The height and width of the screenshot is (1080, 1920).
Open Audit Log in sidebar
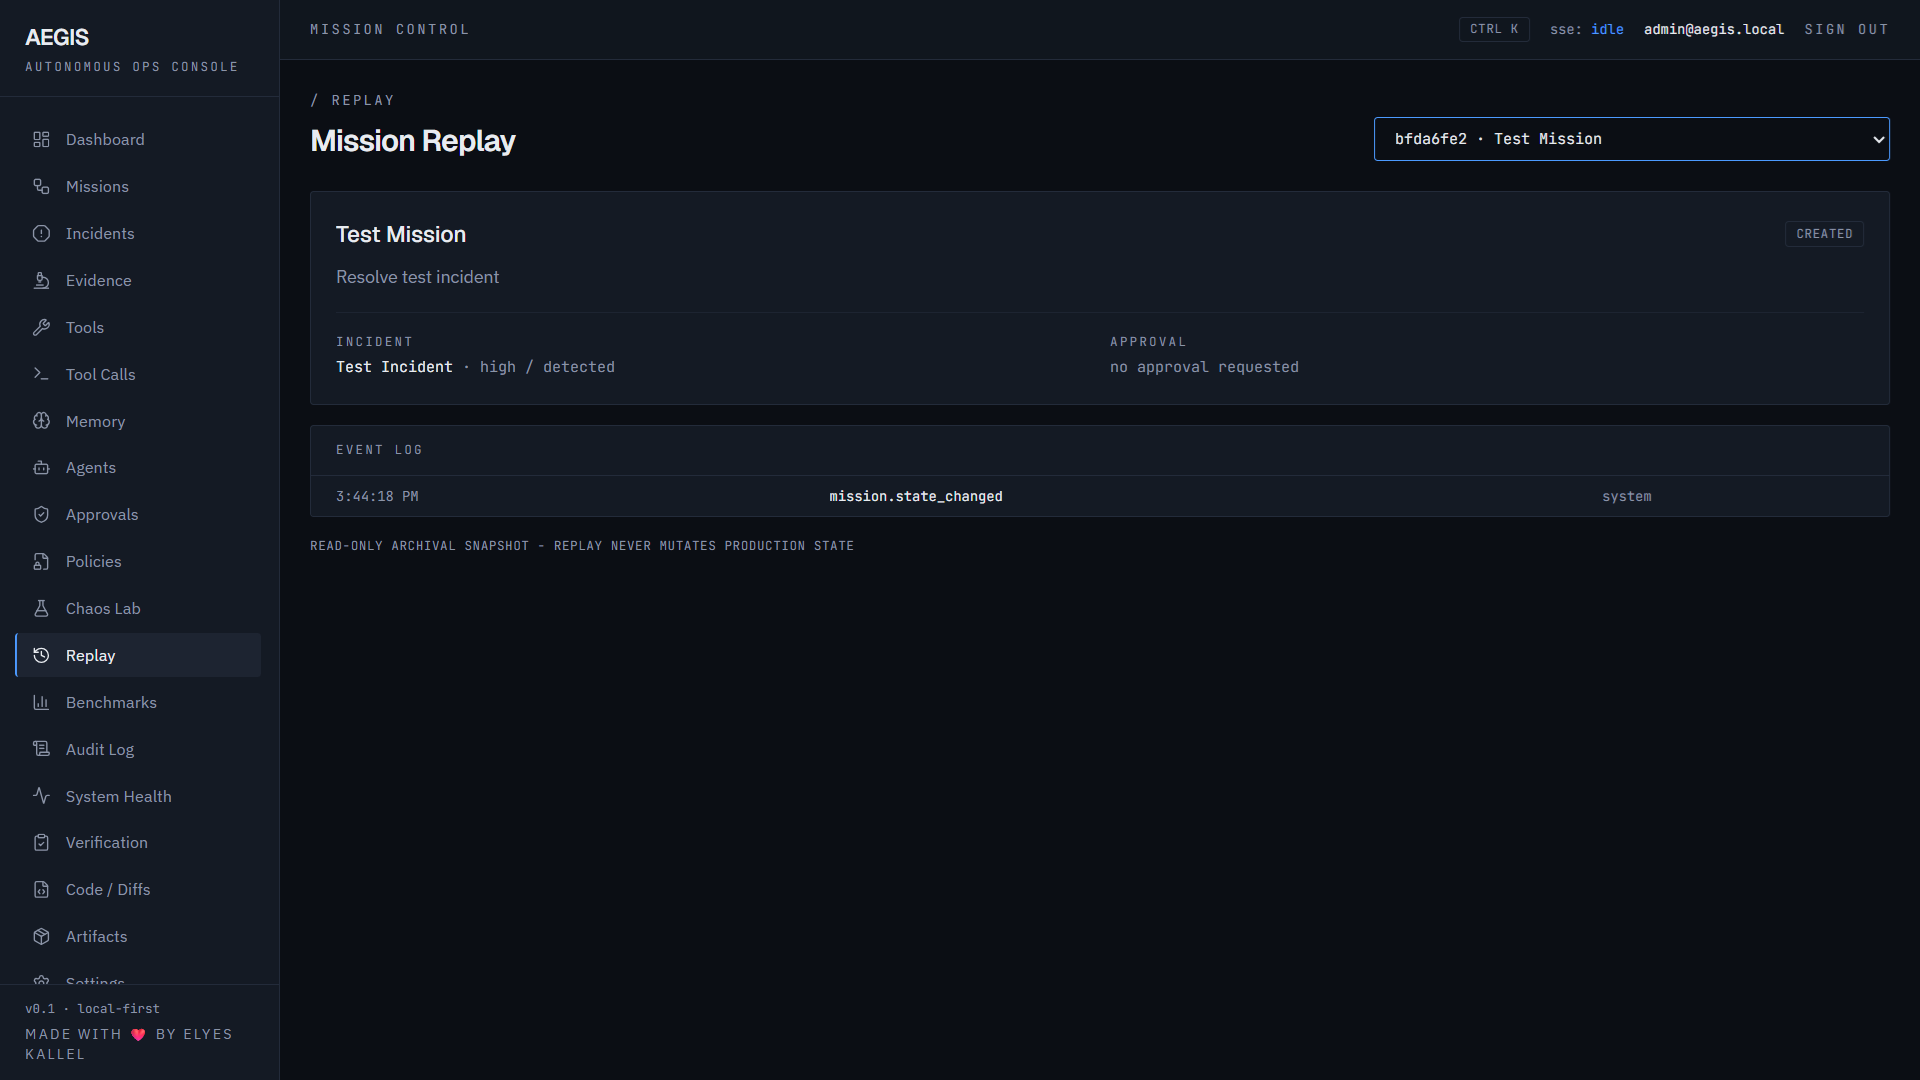[138, 749]
